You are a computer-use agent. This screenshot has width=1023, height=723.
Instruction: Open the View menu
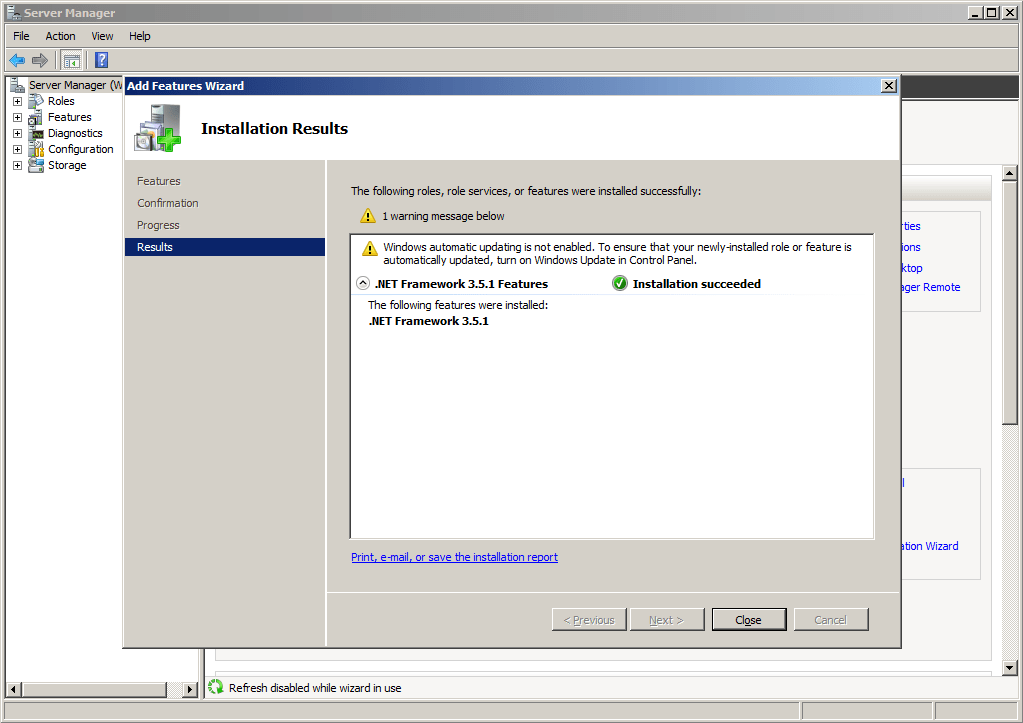pyautogui.click(x=102, y=36)
